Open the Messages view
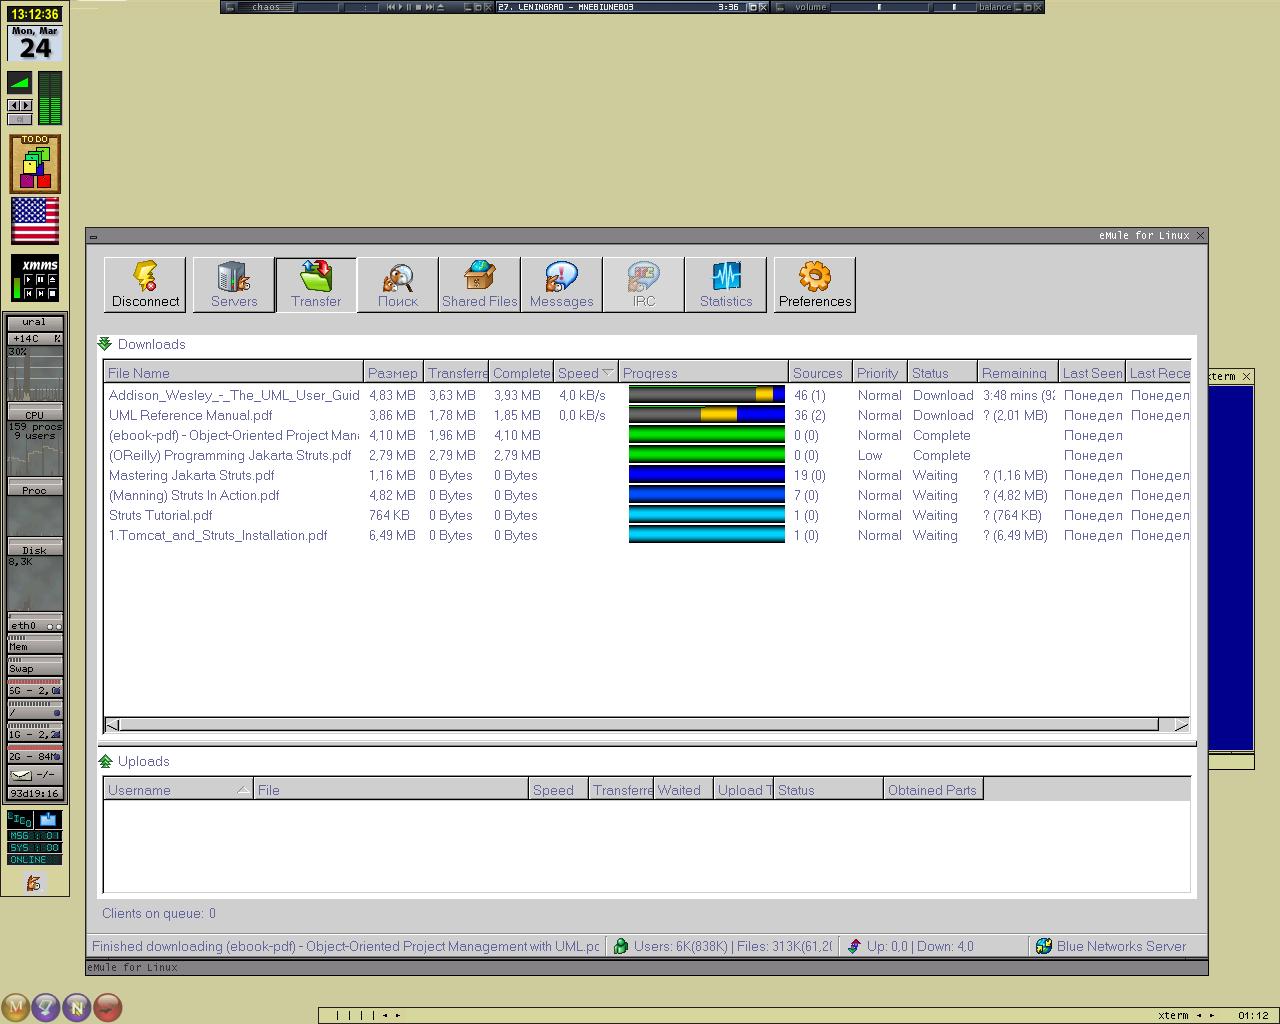Image resolution: width=1280 pixels, height=1024 pixels. 562,285
